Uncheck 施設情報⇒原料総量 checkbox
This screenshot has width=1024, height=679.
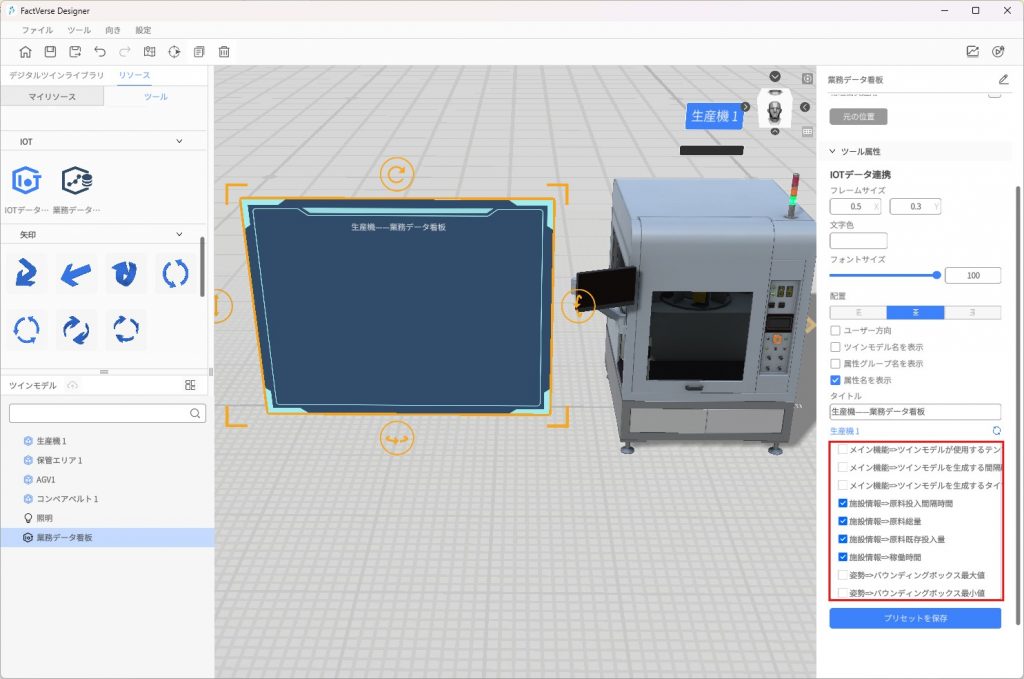[x=843, y=521]
